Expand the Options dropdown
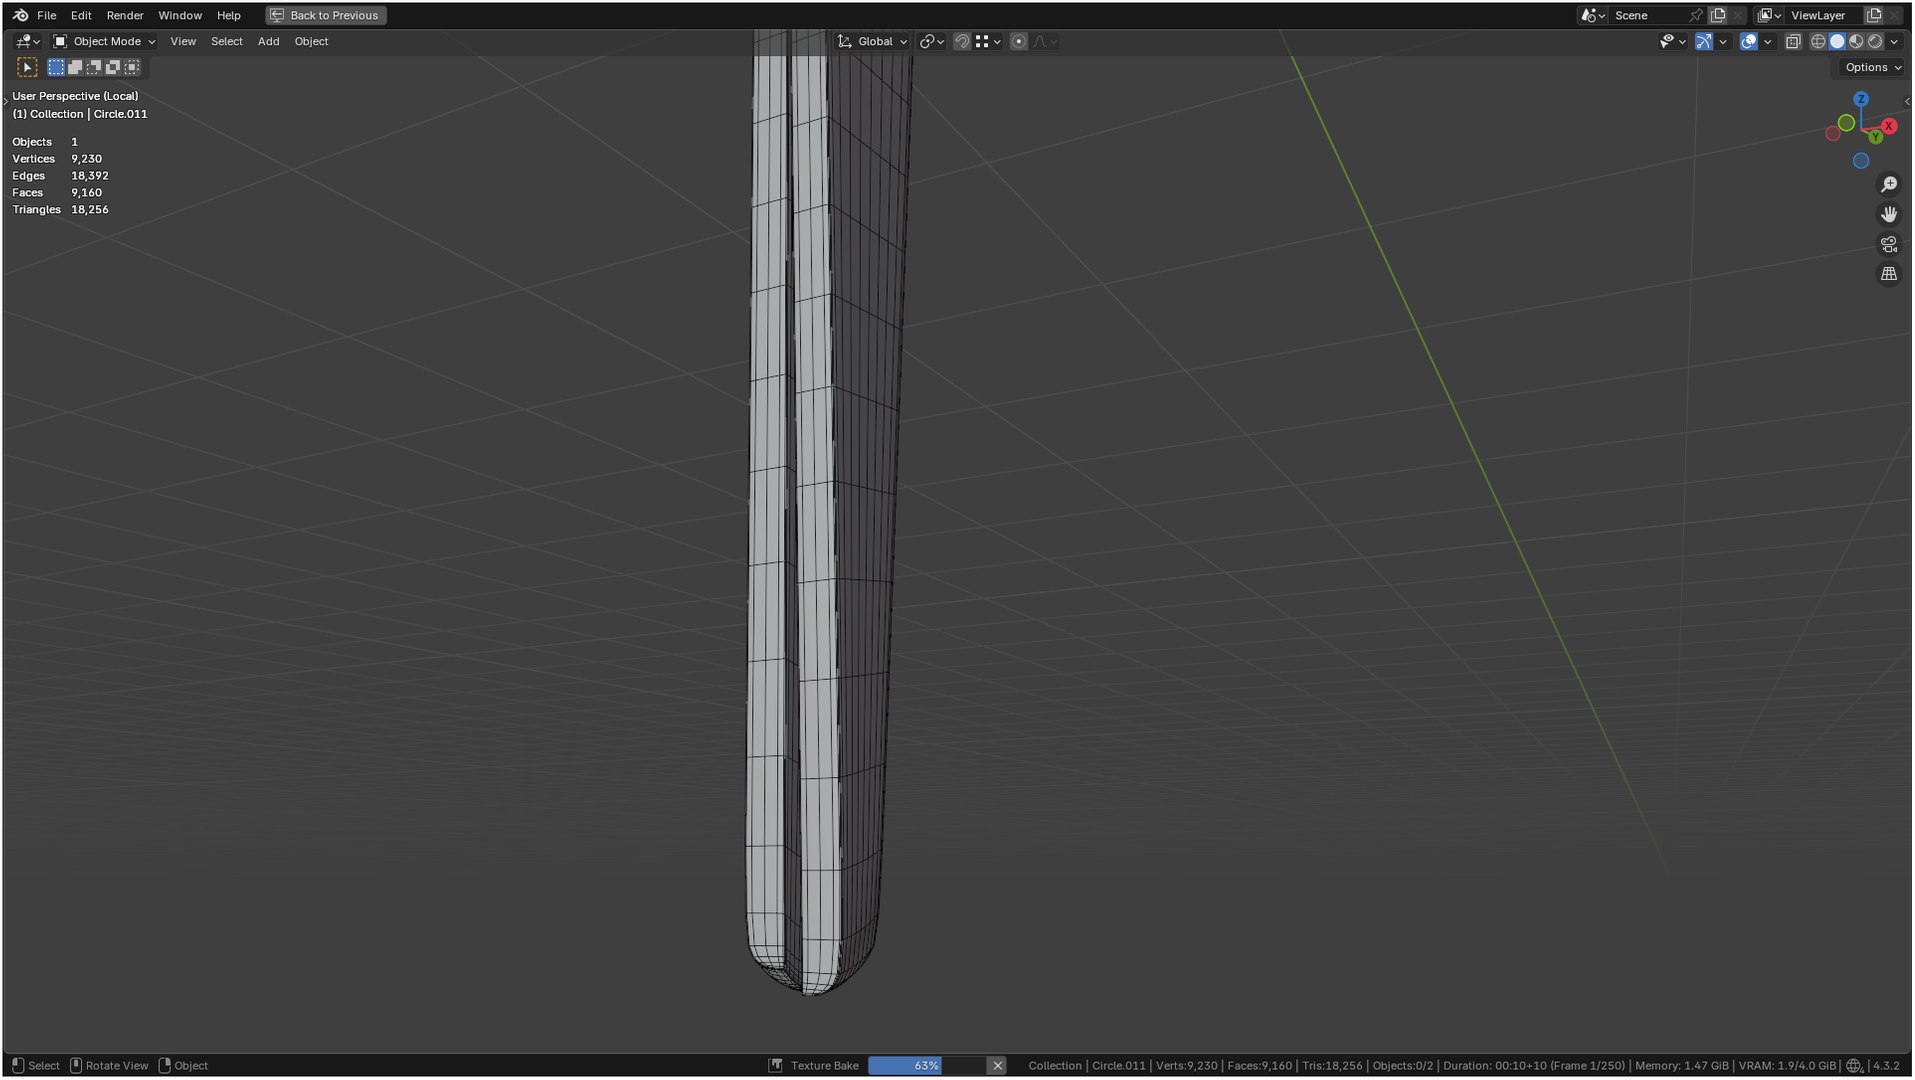1915x1080 pixels. tap(1873, 67)
